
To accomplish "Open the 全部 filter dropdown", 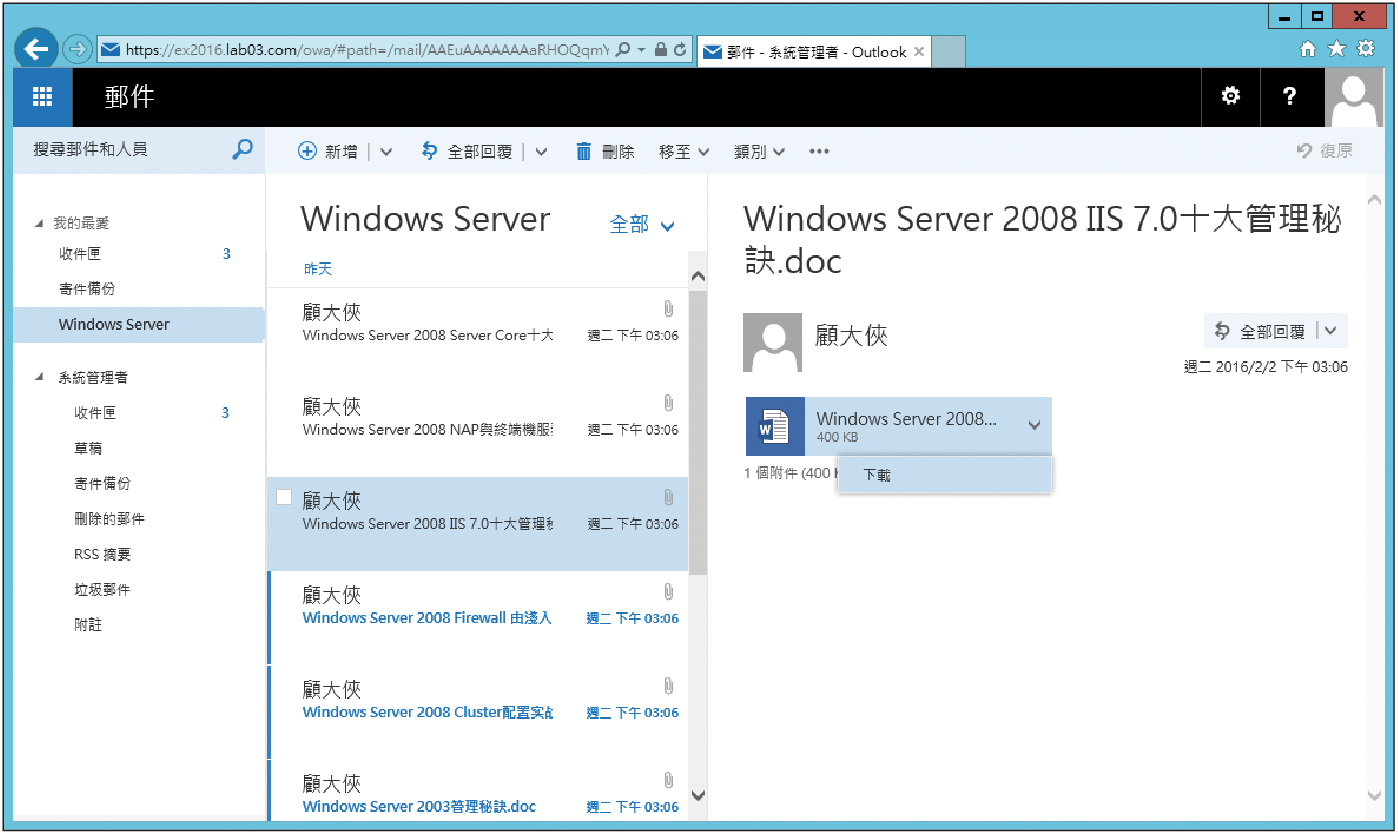I will [x=642, y=225].
